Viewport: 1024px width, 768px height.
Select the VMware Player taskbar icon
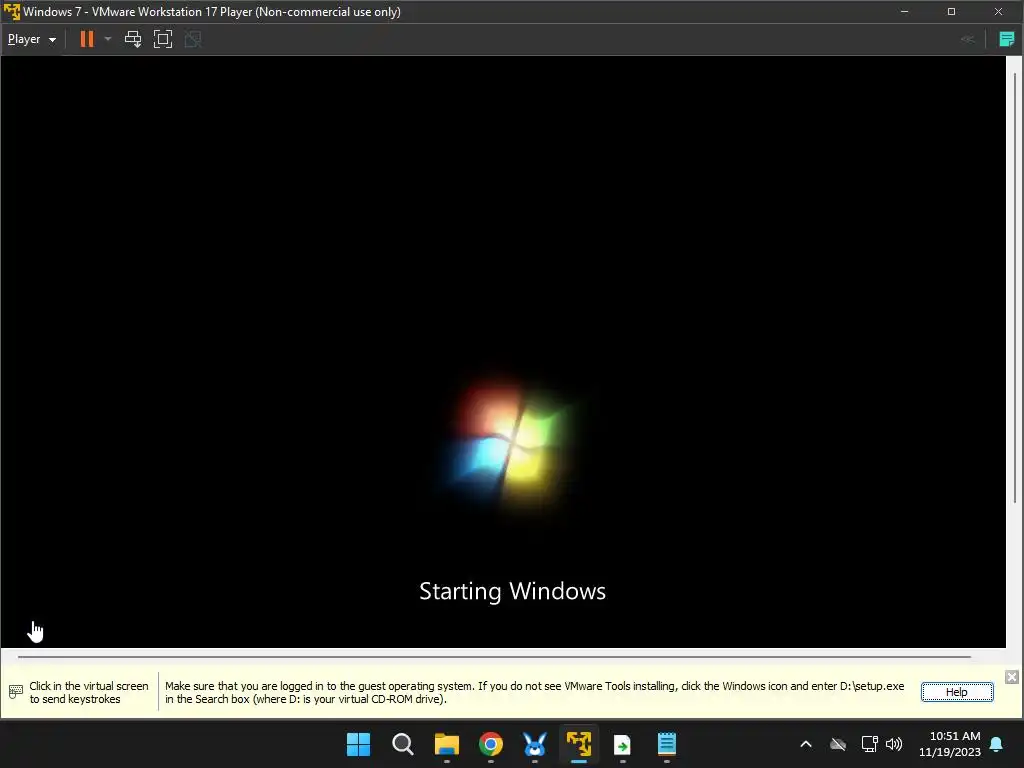pyautogui.click(x=579, y=744)
